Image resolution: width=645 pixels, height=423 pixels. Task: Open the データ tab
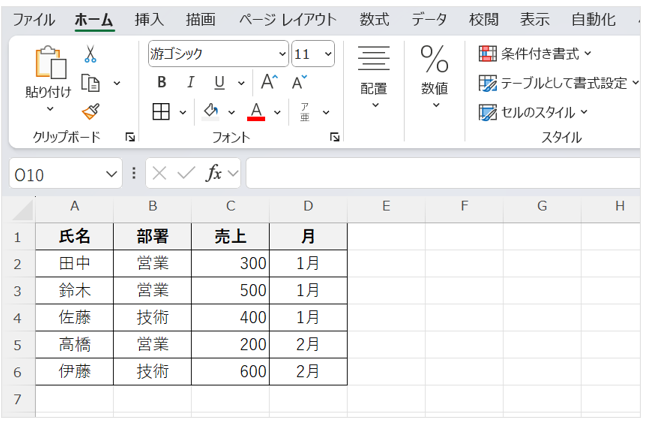(430, 19)
